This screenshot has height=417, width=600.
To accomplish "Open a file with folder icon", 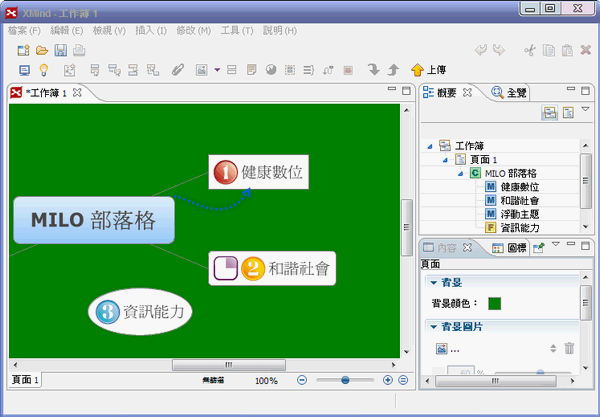I will pos(42,50).
